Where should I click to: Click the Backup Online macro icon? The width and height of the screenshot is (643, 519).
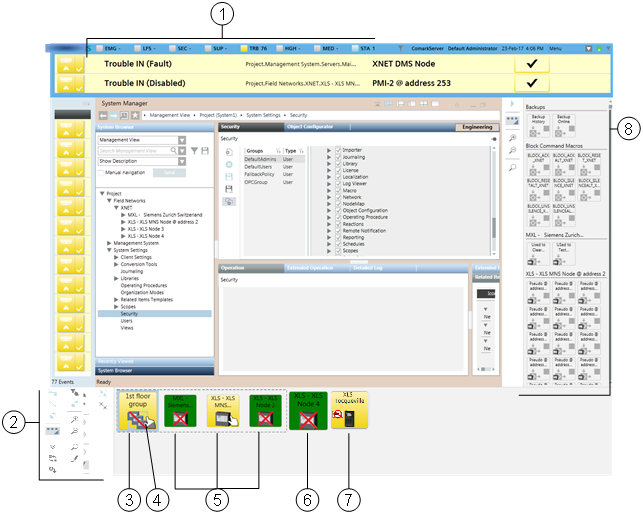563,125
